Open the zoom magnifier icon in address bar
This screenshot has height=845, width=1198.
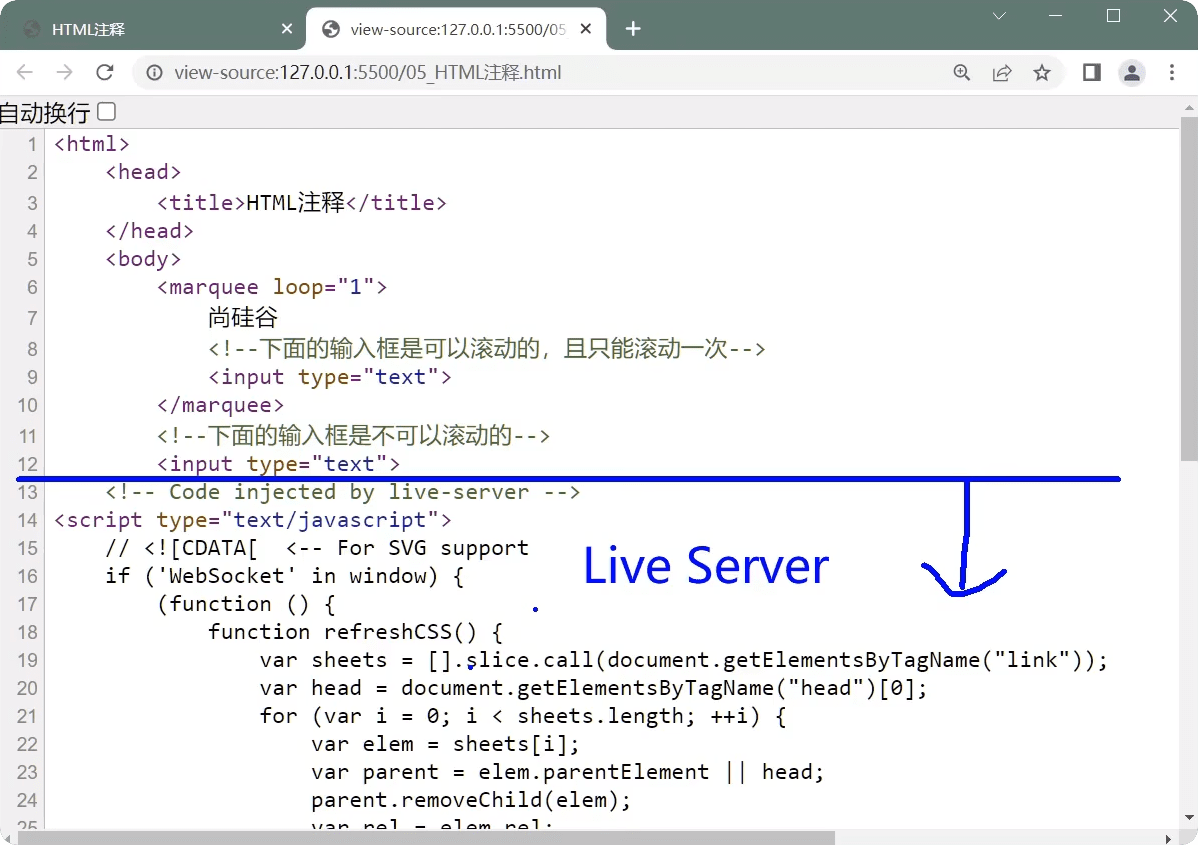(962, 73)
